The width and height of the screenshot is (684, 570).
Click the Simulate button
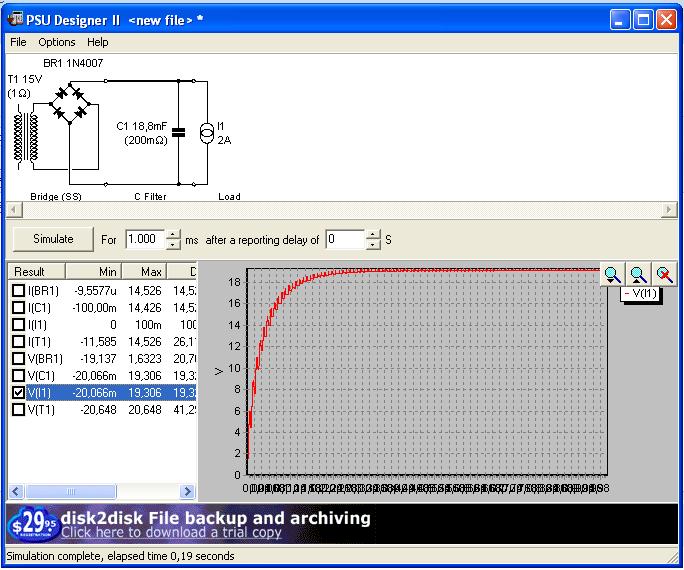tap(53, 240)
